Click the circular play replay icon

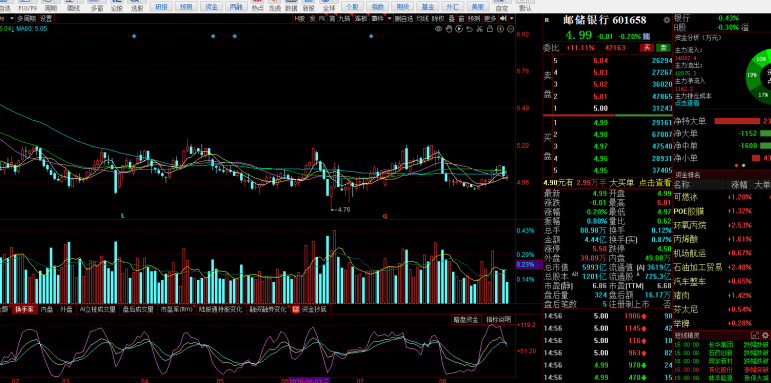coord(459,29)
